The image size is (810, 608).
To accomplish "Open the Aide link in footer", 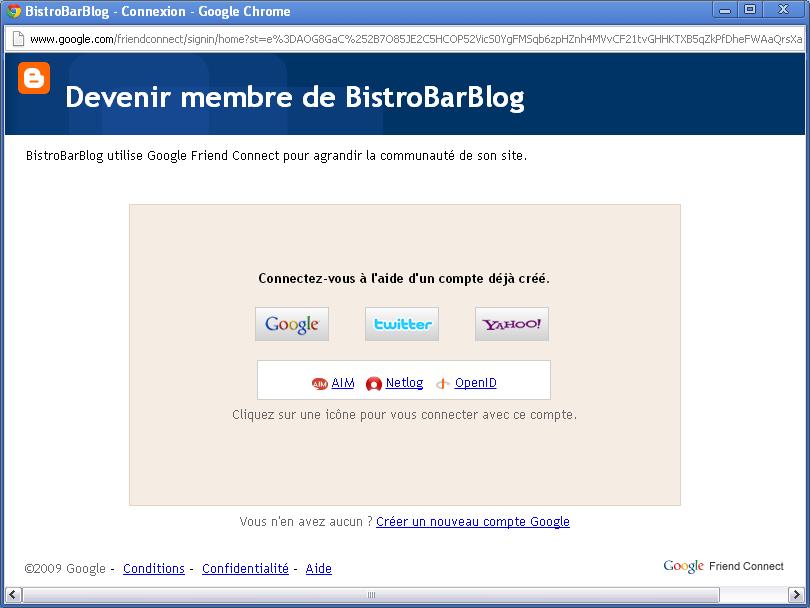I will point(319,569).
